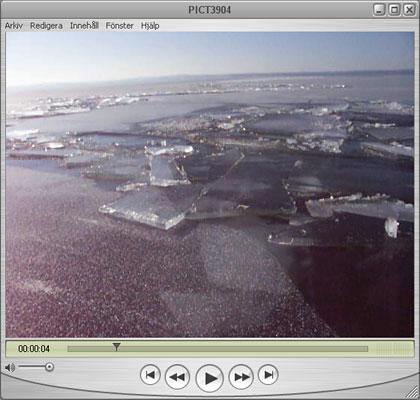
Task: Open the Arkiv menu
Action: click(x=14, y=26)
